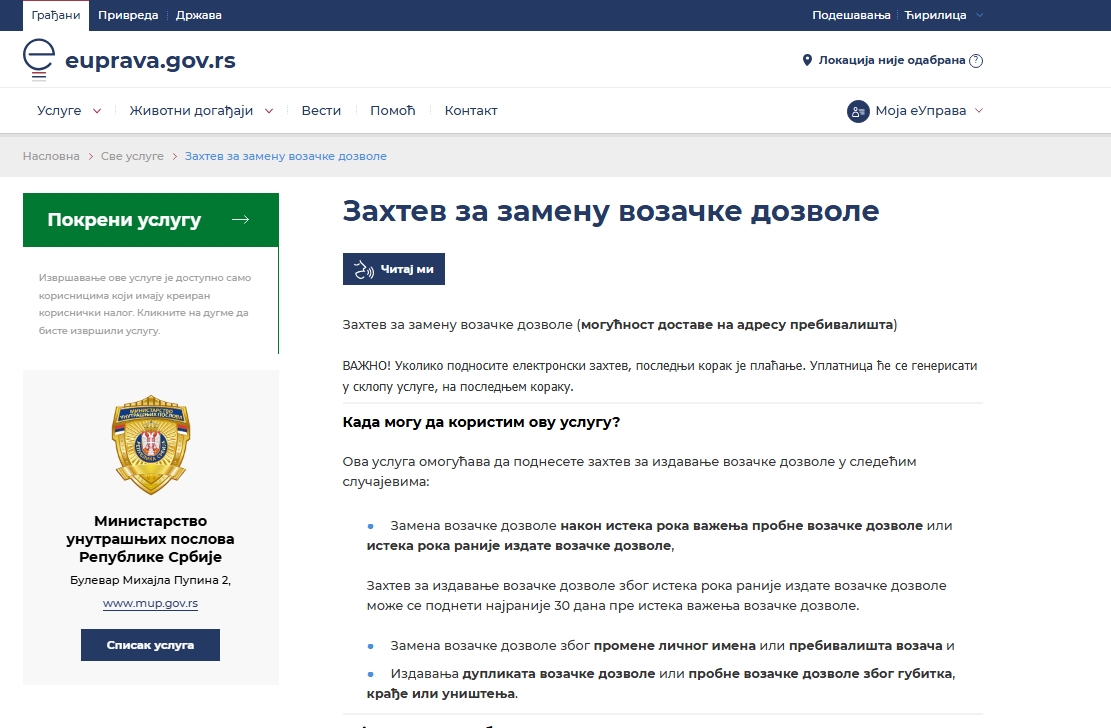This screenshot has height=728, width=1111.
Task: Click Моја еУправа label
Action: 920,111
